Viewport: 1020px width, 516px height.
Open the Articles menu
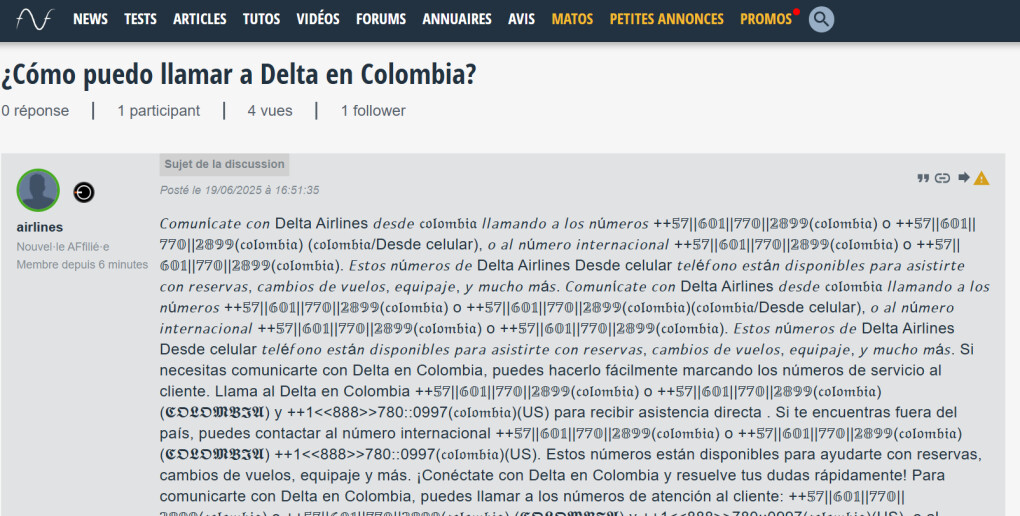(200, 20)
